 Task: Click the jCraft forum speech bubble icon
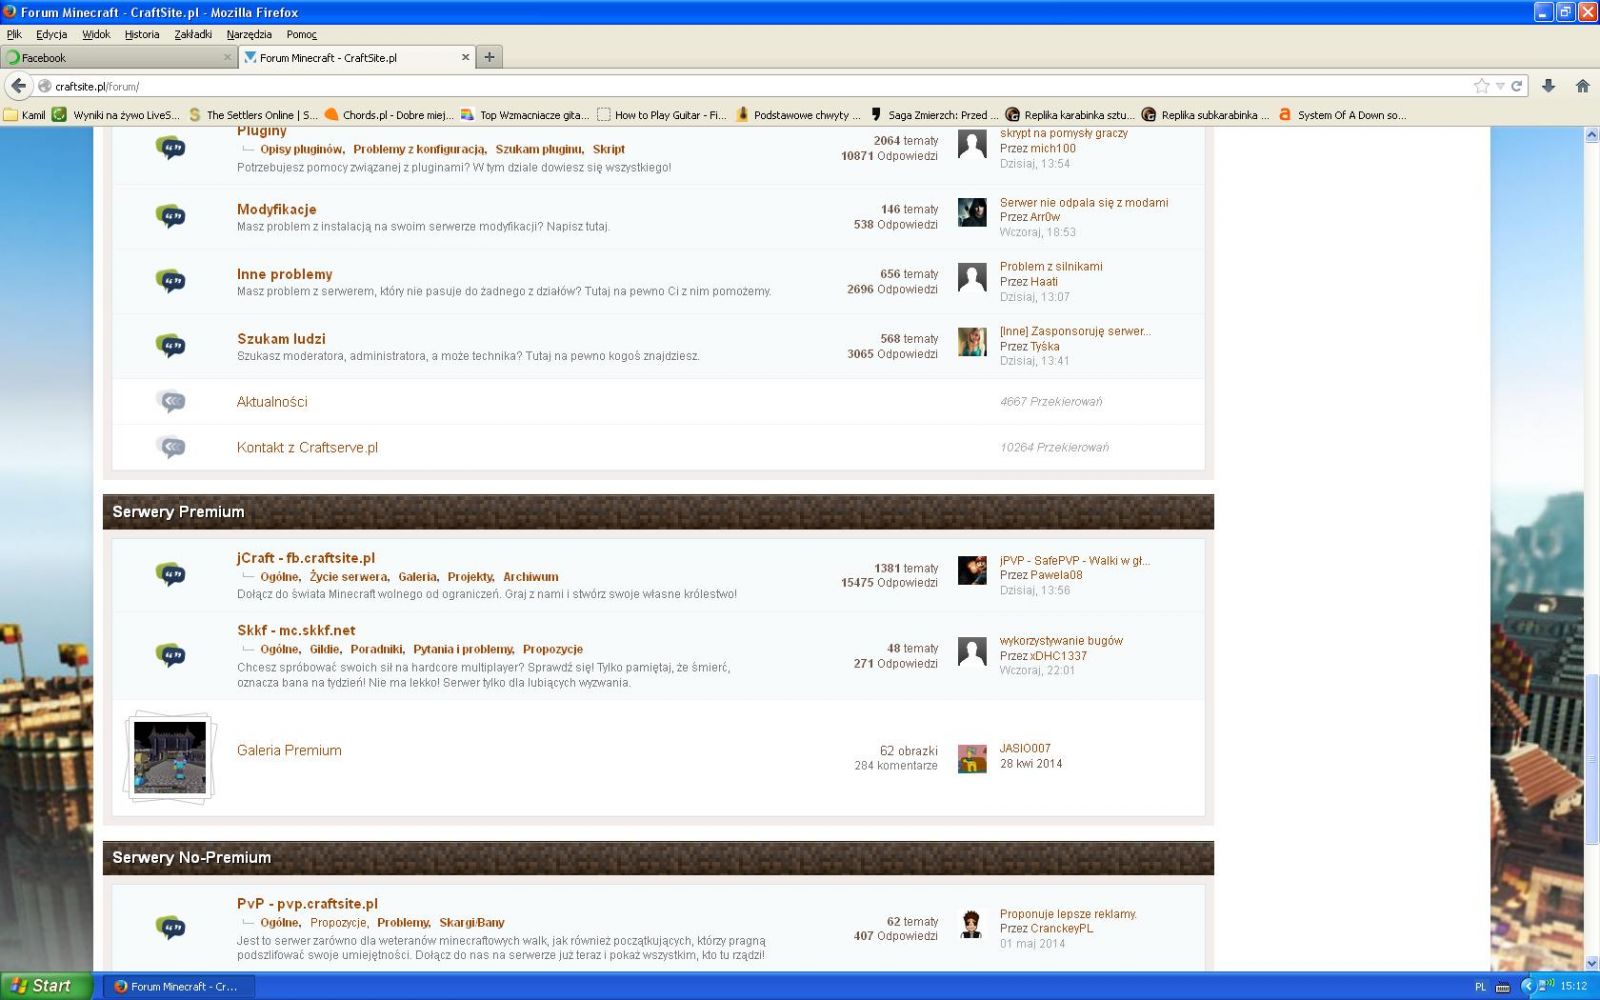(x=171, y=574)
